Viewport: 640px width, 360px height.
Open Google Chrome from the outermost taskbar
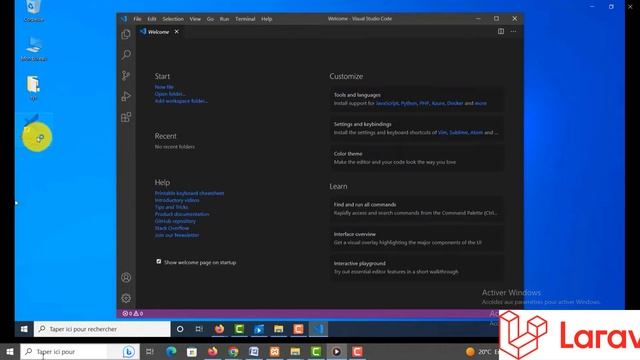pyautogui.click(x=233, y=351)
